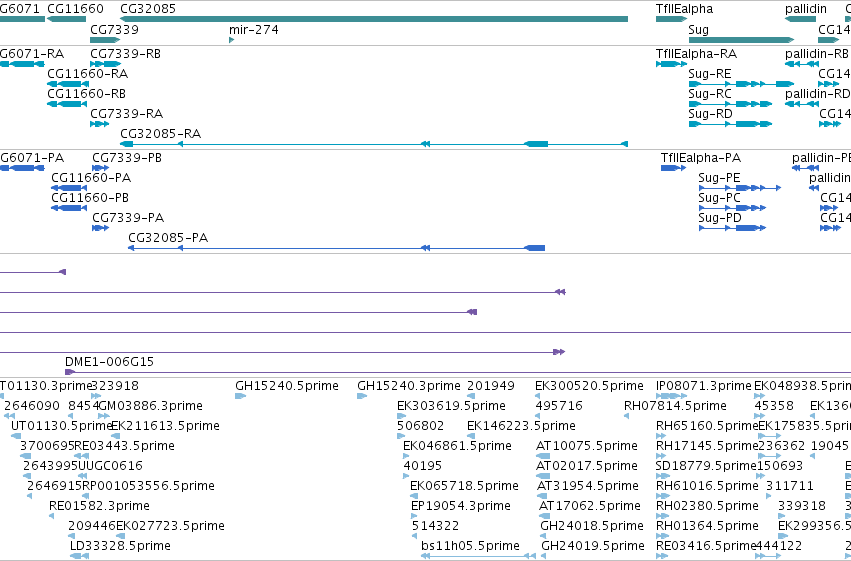
Task: Click EST EK027723.5prime
Action: click(170, 527)
